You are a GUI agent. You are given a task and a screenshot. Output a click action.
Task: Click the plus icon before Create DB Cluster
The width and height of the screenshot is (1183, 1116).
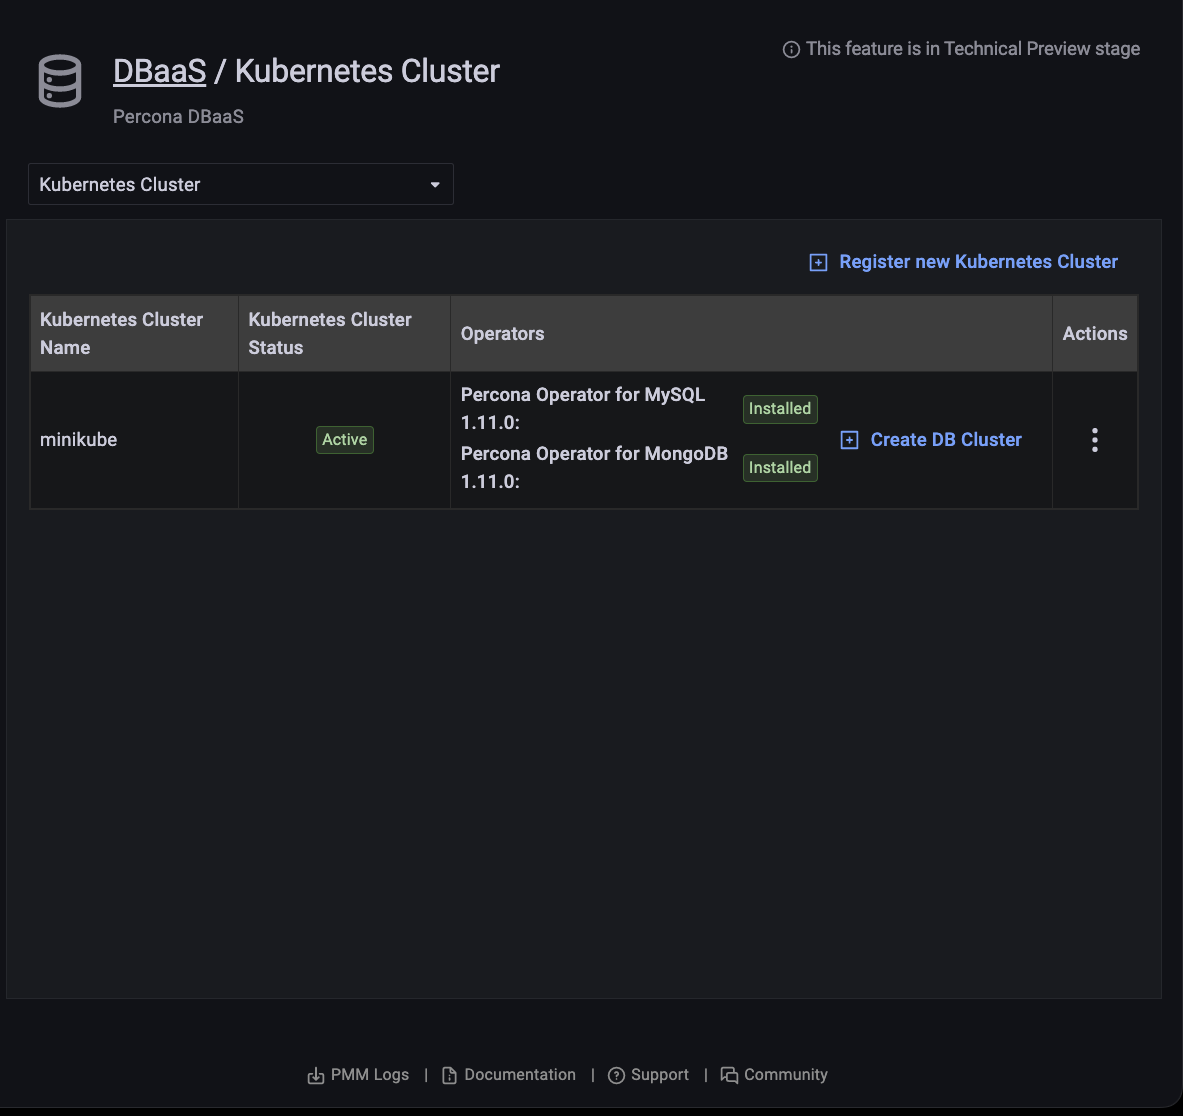point(849,440)
